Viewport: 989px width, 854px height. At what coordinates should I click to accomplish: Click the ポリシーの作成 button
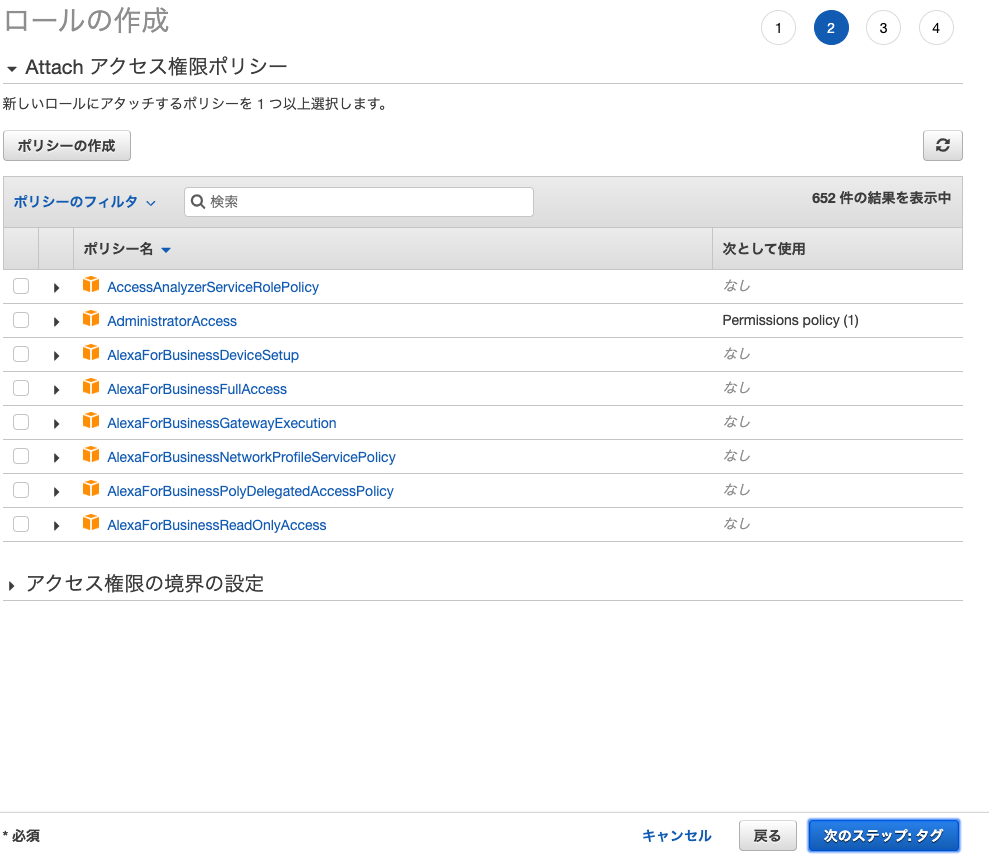(x=66, y=145)
